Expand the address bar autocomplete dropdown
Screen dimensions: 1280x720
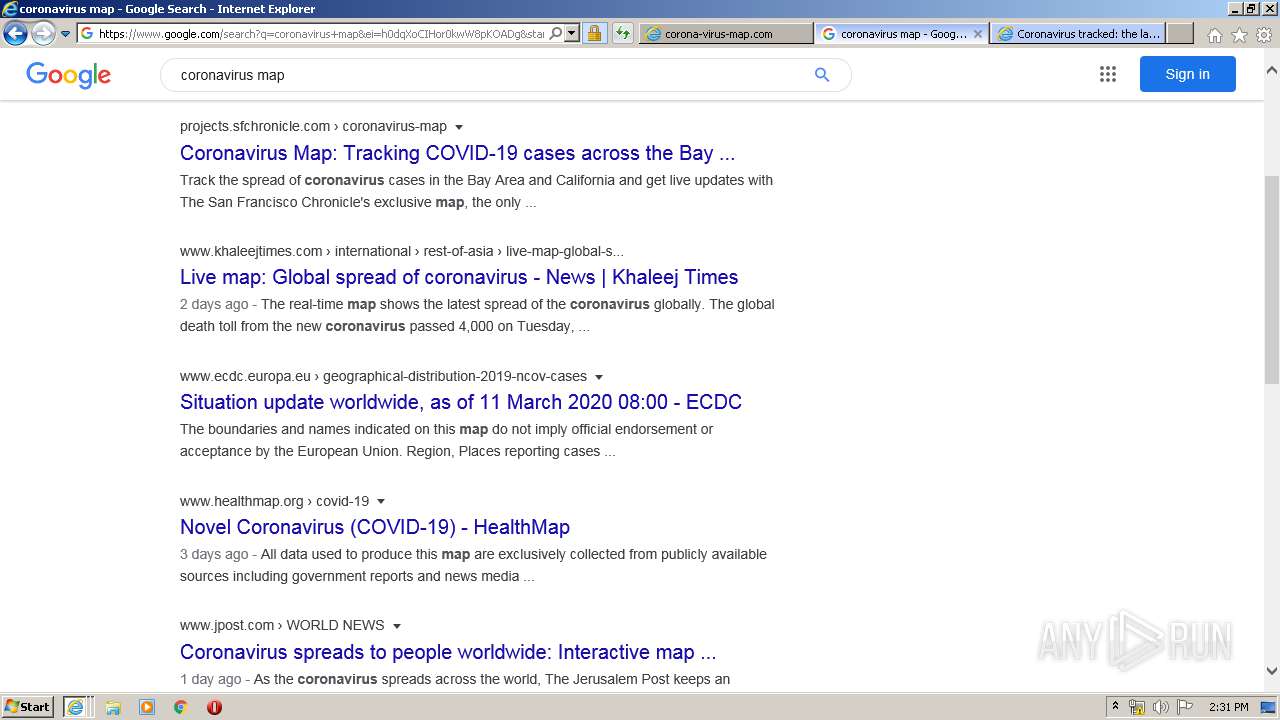pos(571,33)
